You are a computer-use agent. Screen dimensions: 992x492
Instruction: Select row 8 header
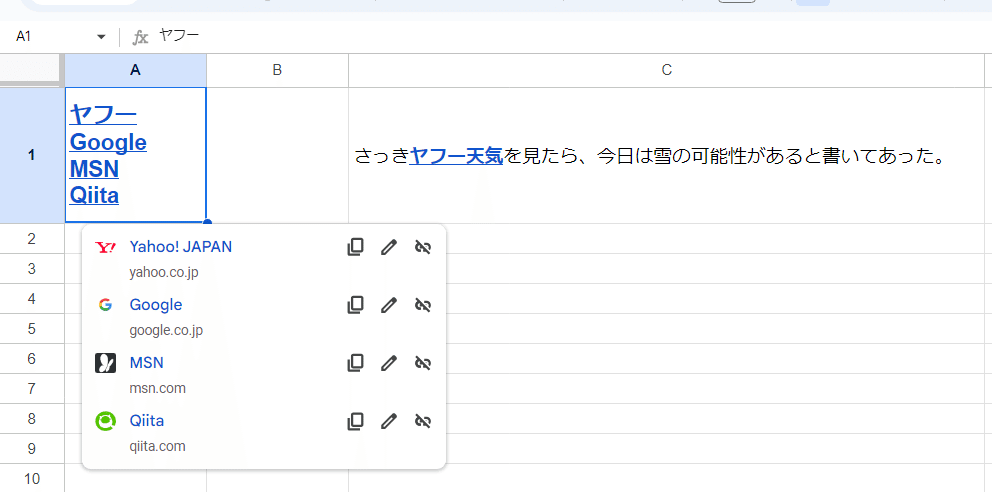tap(32, 419)
